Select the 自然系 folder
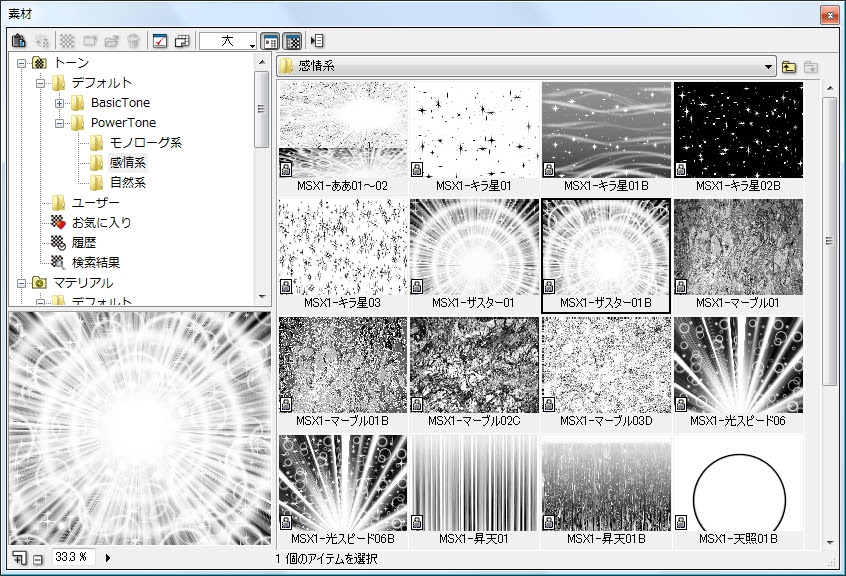This screenshot has height=576, width=846. pyautogui.click(x=128, y=182)
